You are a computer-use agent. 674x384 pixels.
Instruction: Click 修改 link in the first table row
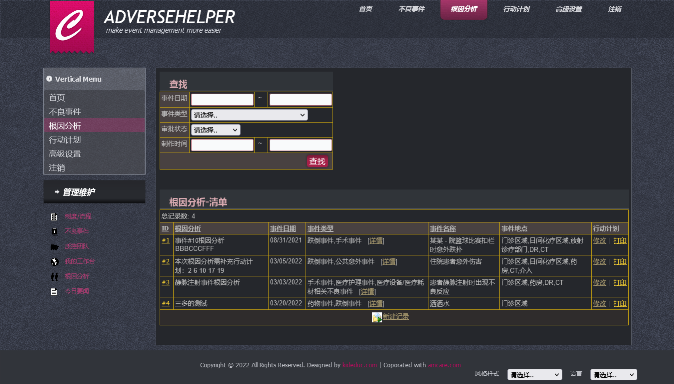click(x=599, y=240)
